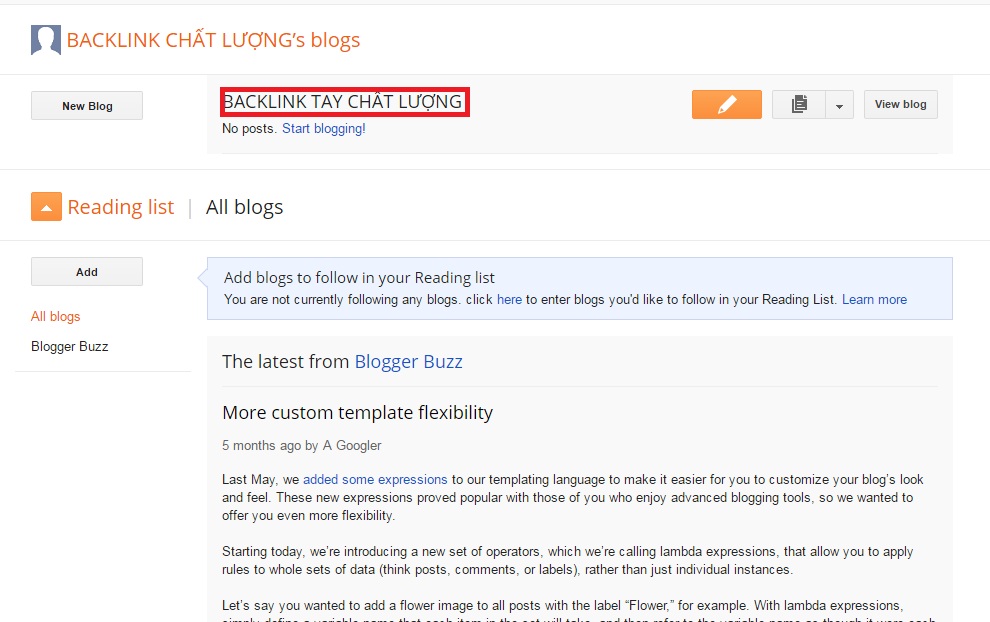Open 'More custom template flexibility' post title
Viewport: 990px width, 622px height.
click(357, 413)
